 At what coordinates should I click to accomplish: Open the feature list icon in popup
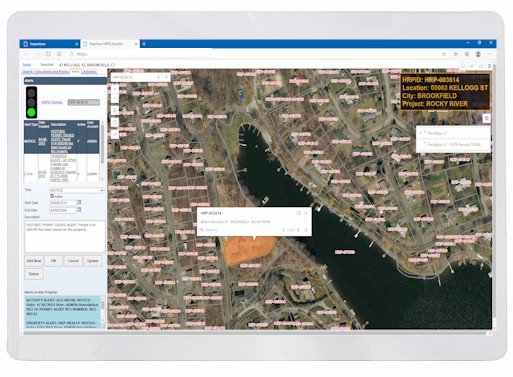(306, 230)
